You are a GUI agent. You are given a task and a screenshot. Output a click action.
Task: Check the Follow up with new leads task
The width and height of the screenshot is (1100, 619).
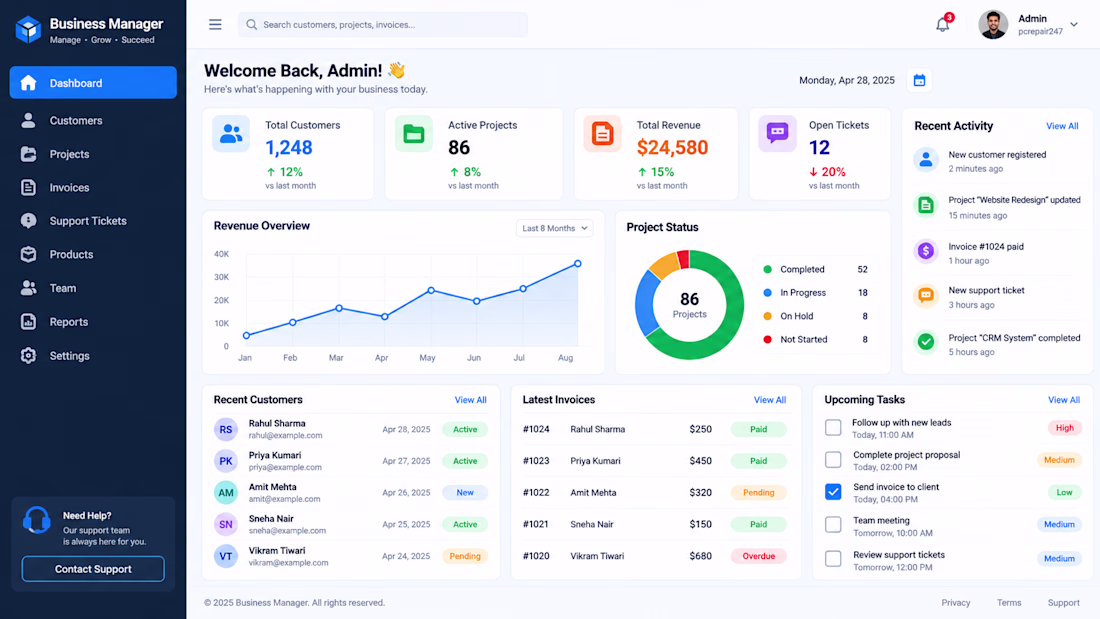click(833, 427)
